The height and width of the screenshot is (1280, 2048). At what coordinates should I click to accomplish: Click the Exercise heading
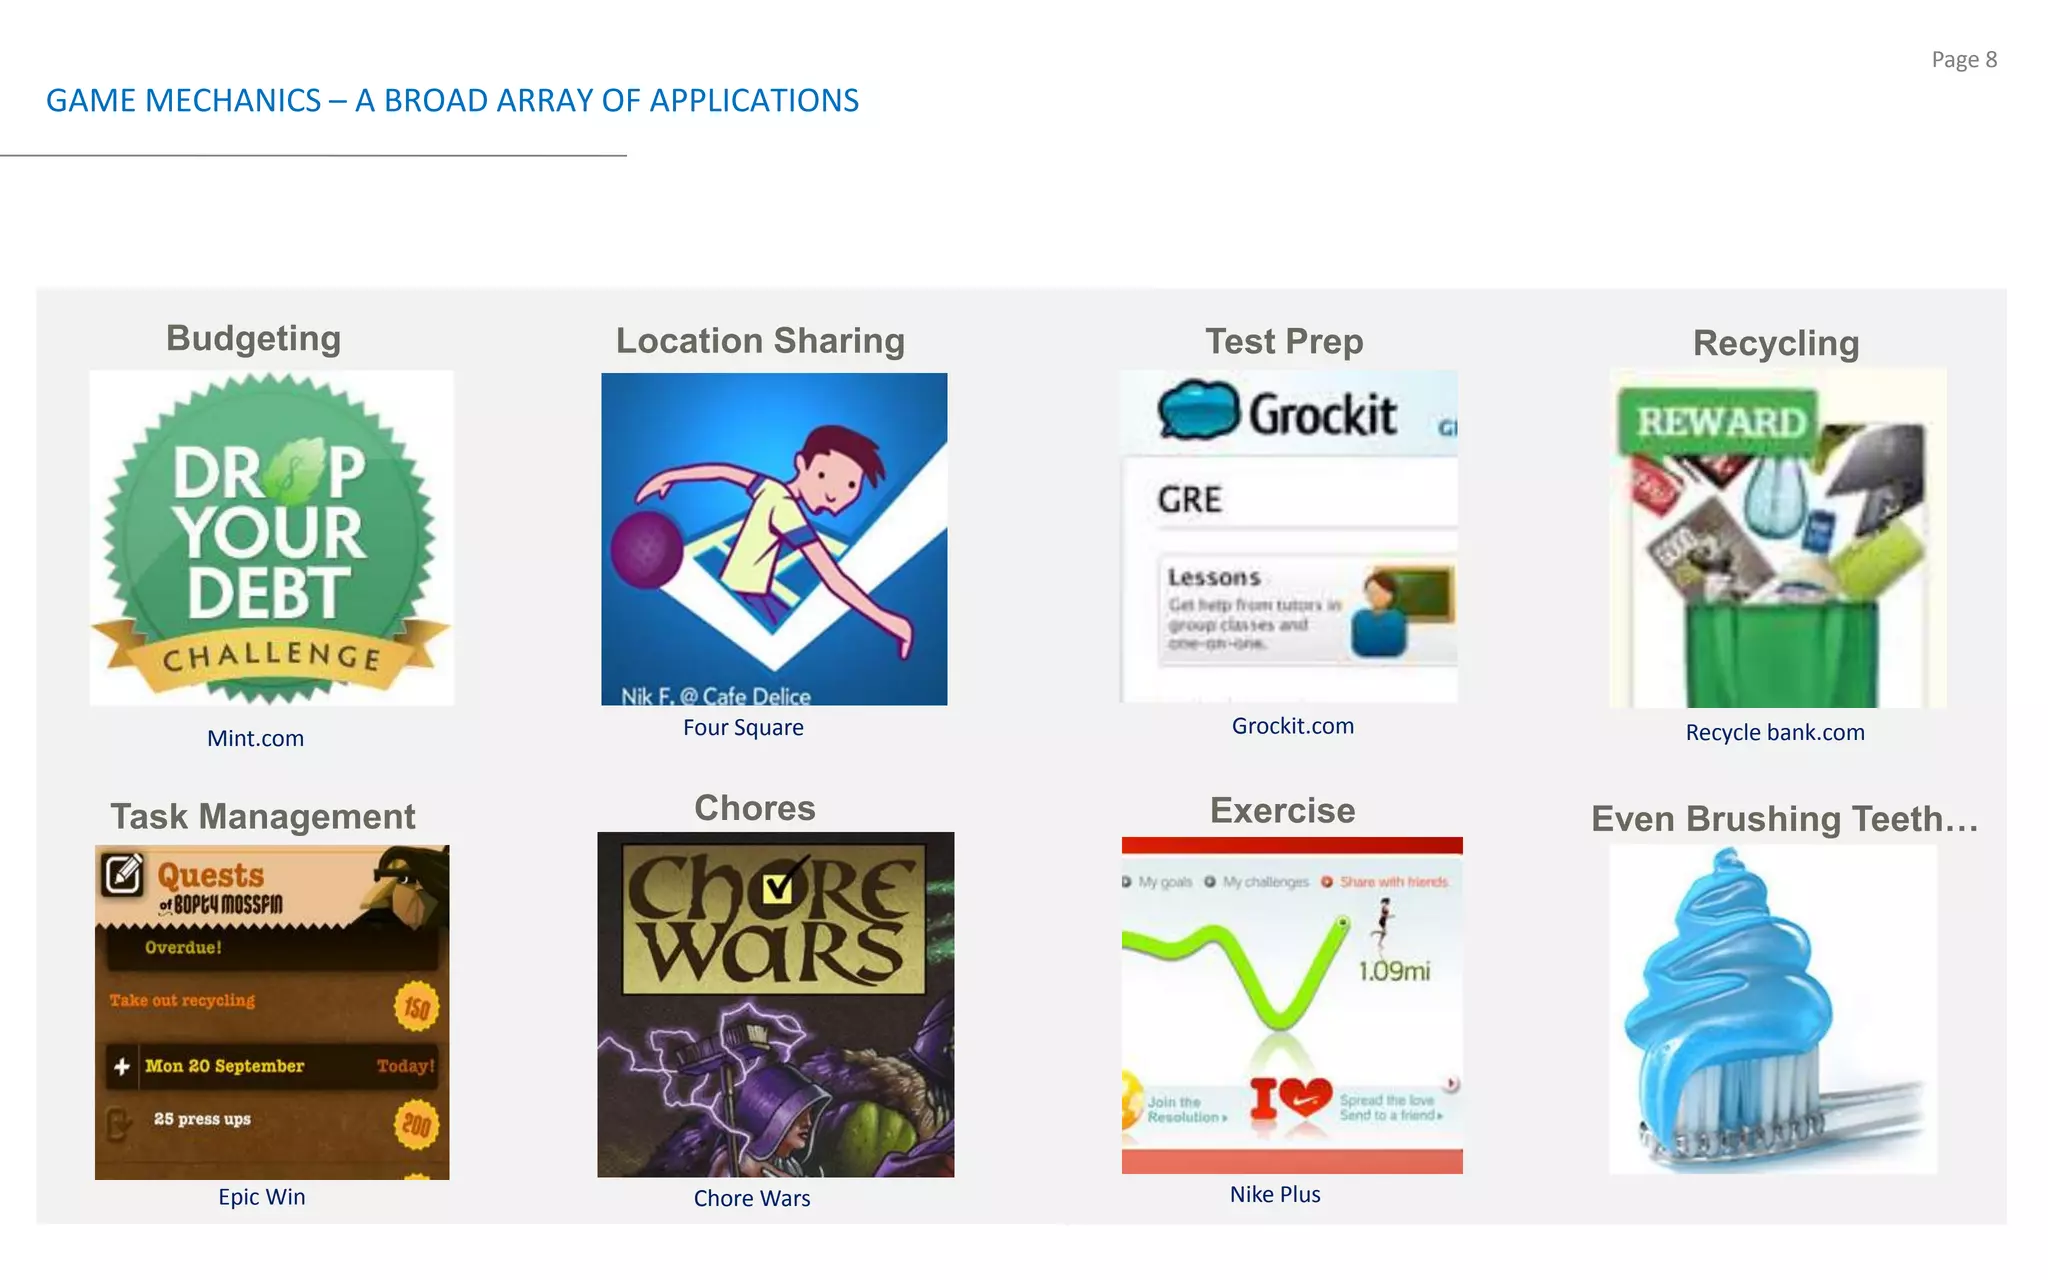pyautogui.click(x=1283, y=810)
